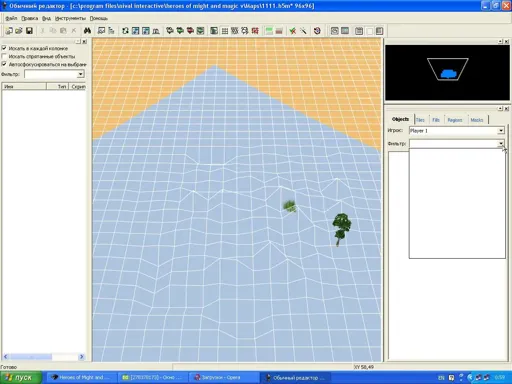Click the New map toolbar icon
Image resolution: width=512 pixels, height=384 pixels.
click(9, 31)
